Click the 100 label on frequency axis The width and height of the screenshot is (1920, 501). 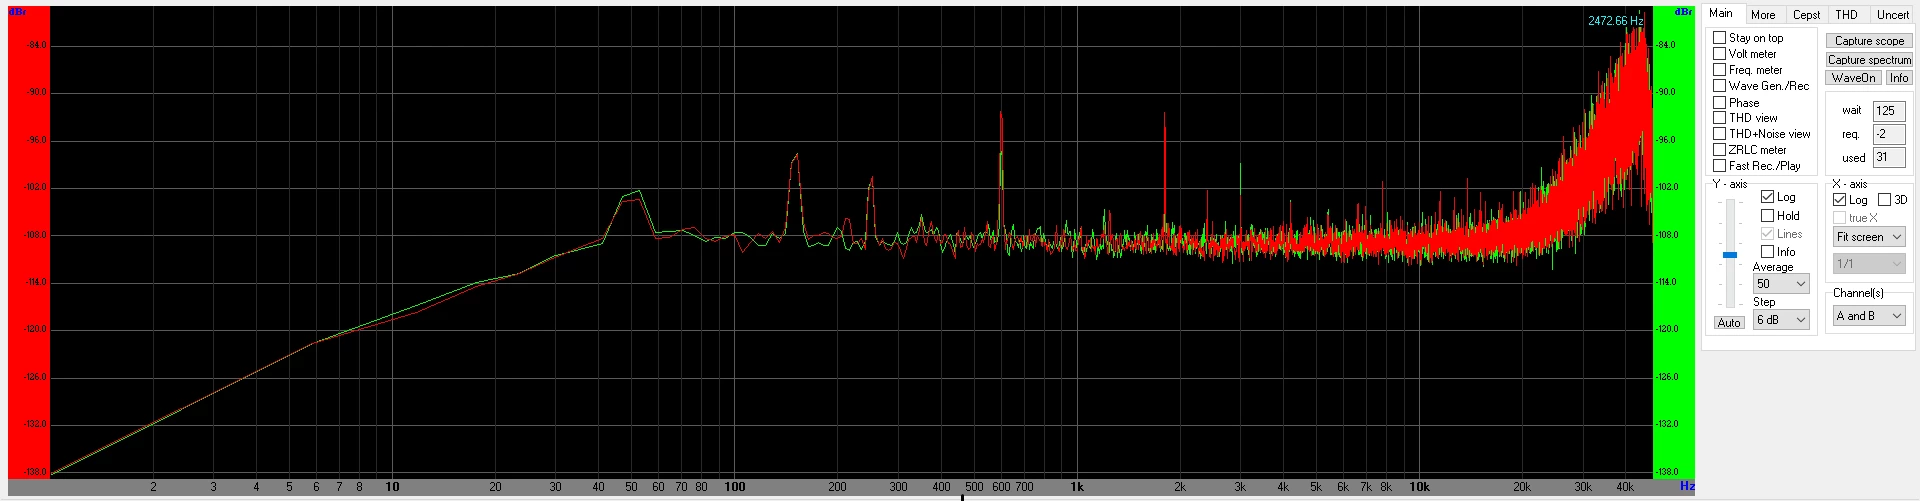[x=735, y=487]
